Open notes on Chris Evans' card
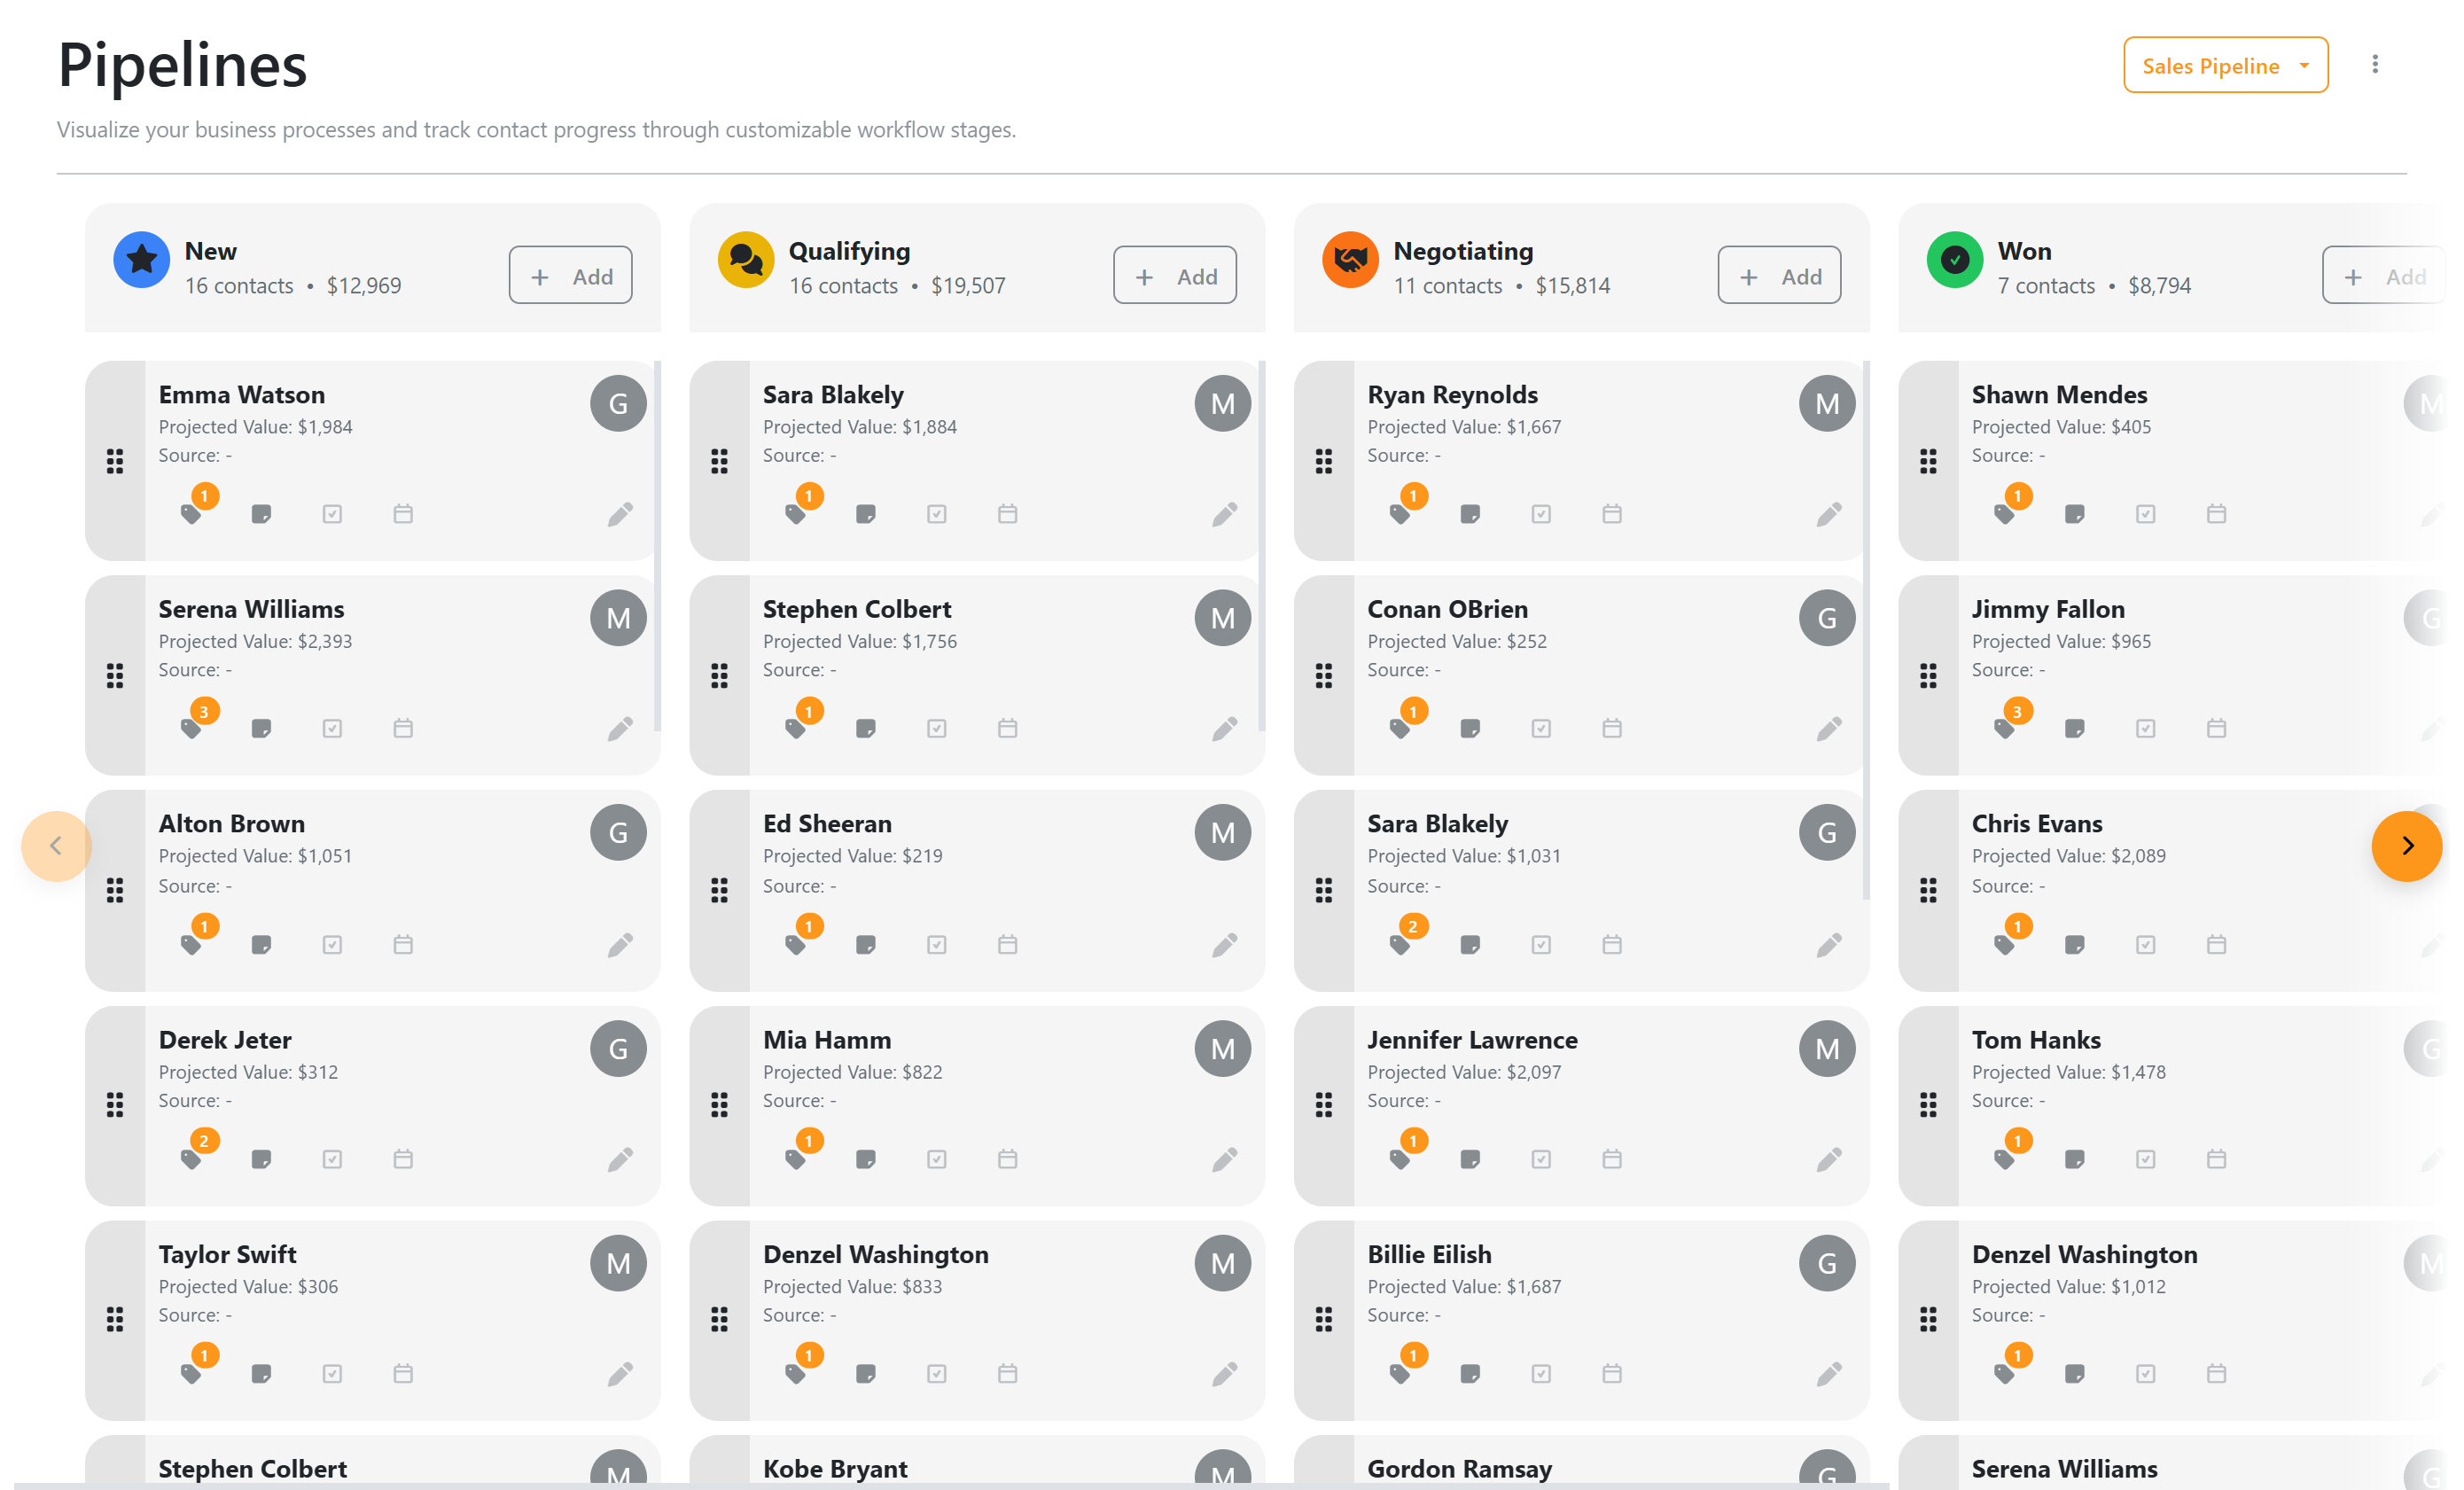This screenshot has height=1490, width=2464. tap(2075, 944)
